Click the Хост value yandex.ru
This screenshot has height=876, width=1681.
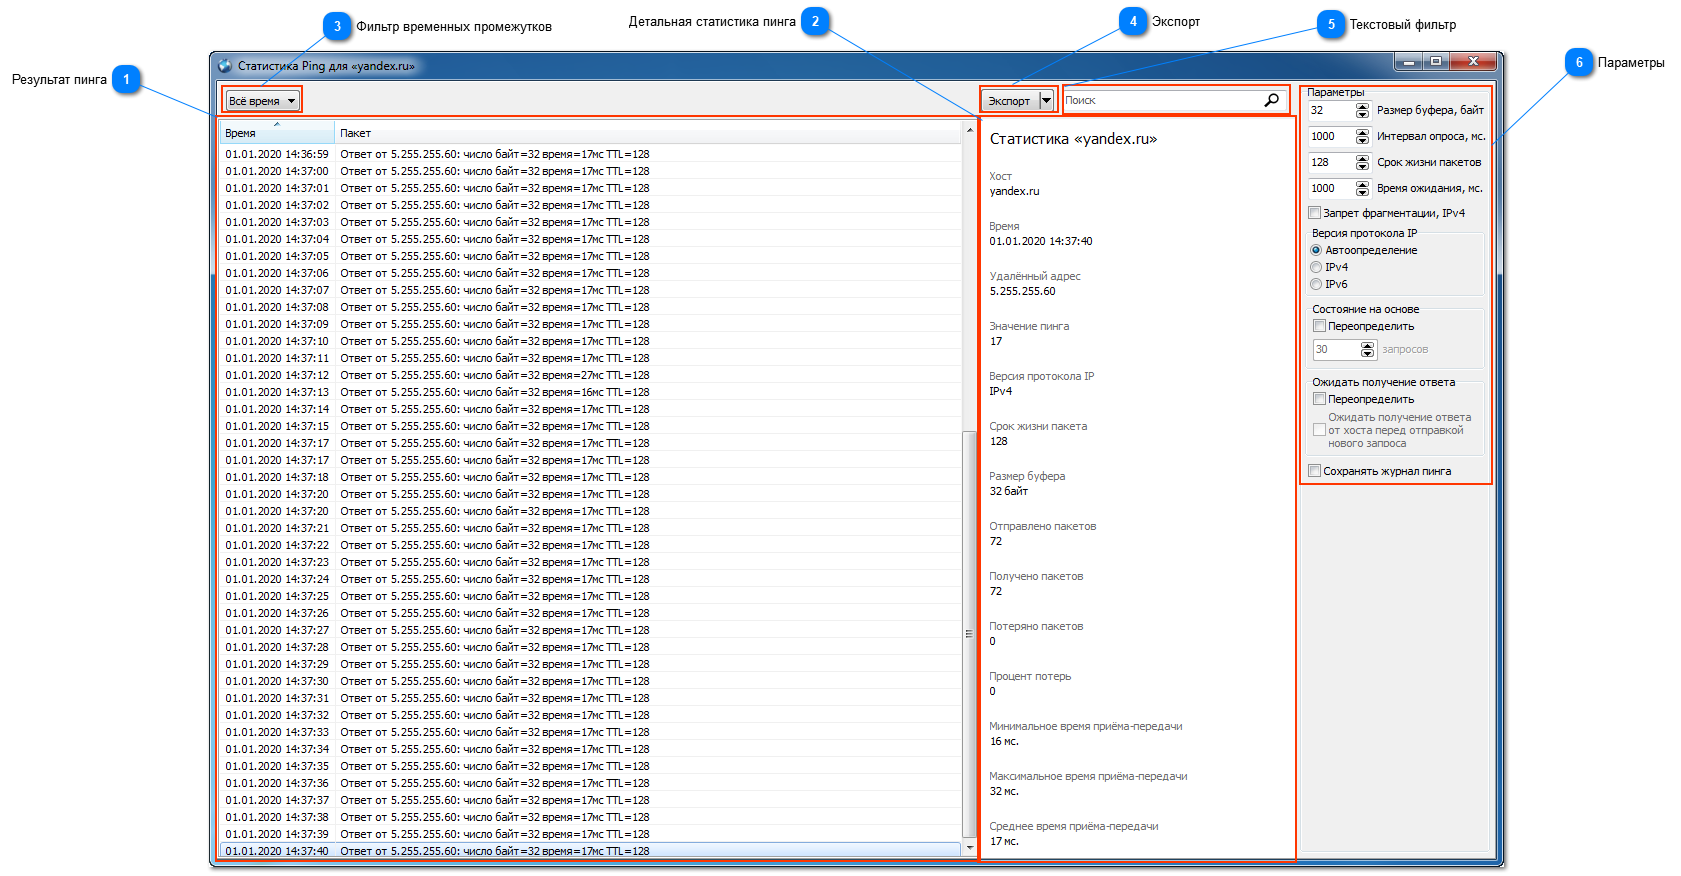(1014, 191)
